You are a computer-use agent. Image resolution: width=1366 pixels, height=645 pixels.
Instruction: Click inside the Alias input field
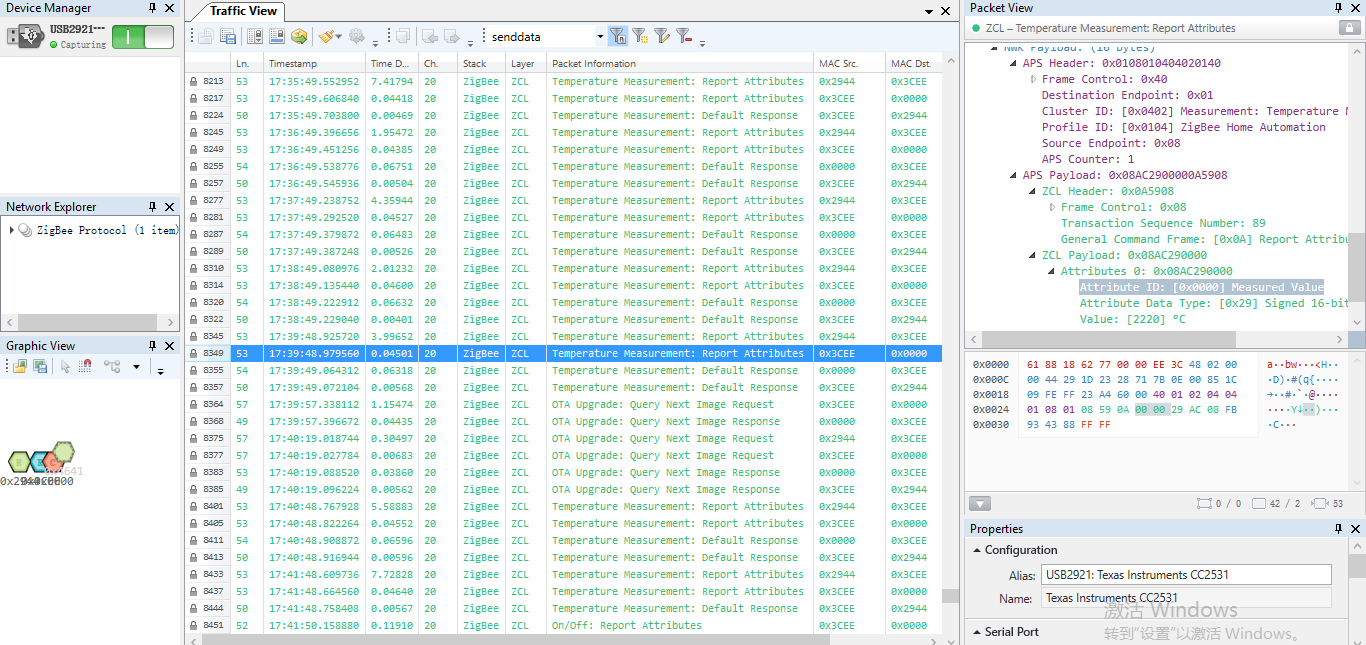point(1185,574)
